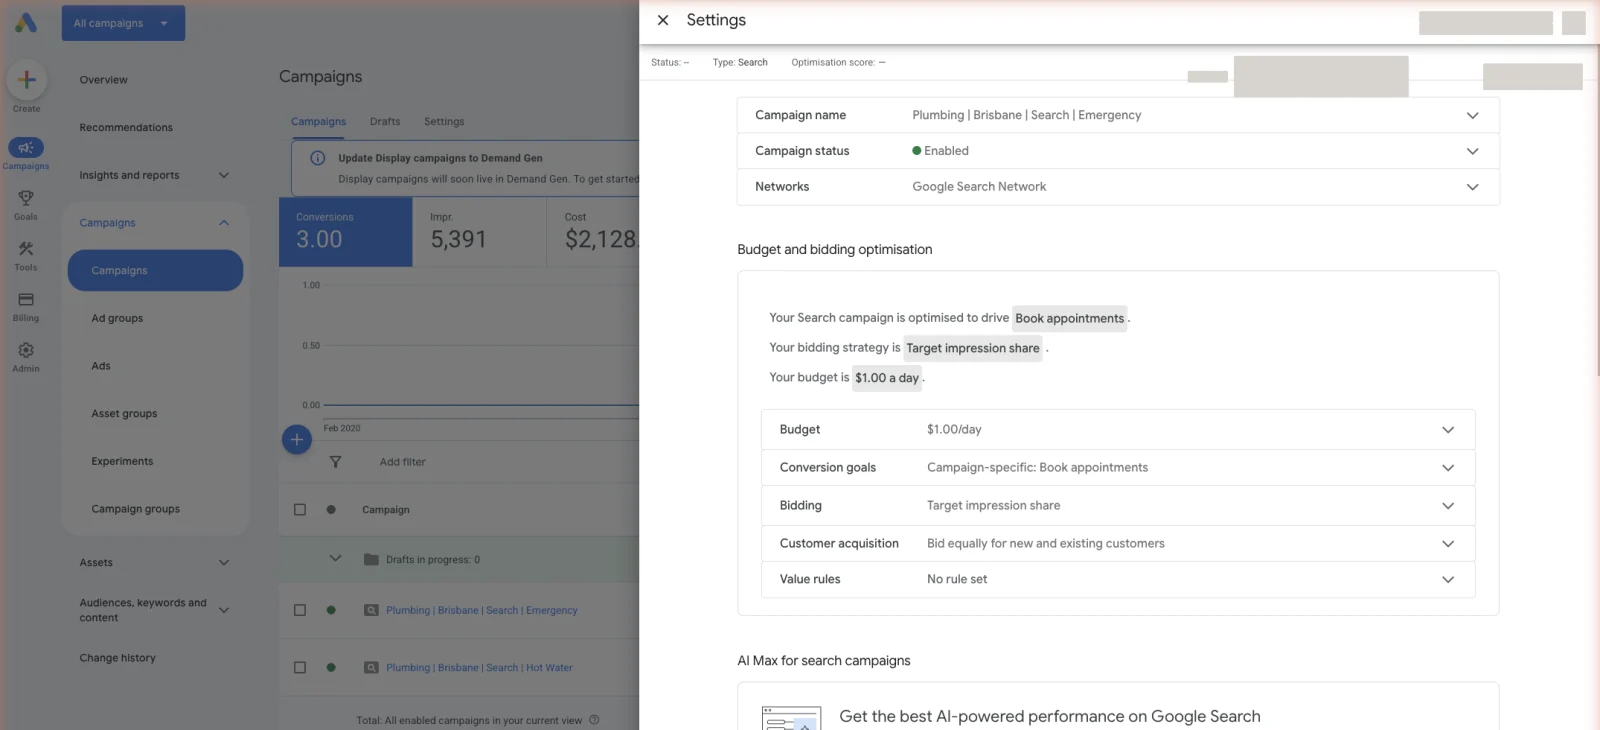Tick the select-all campaigns header checkbox

(x=300, y=509)
